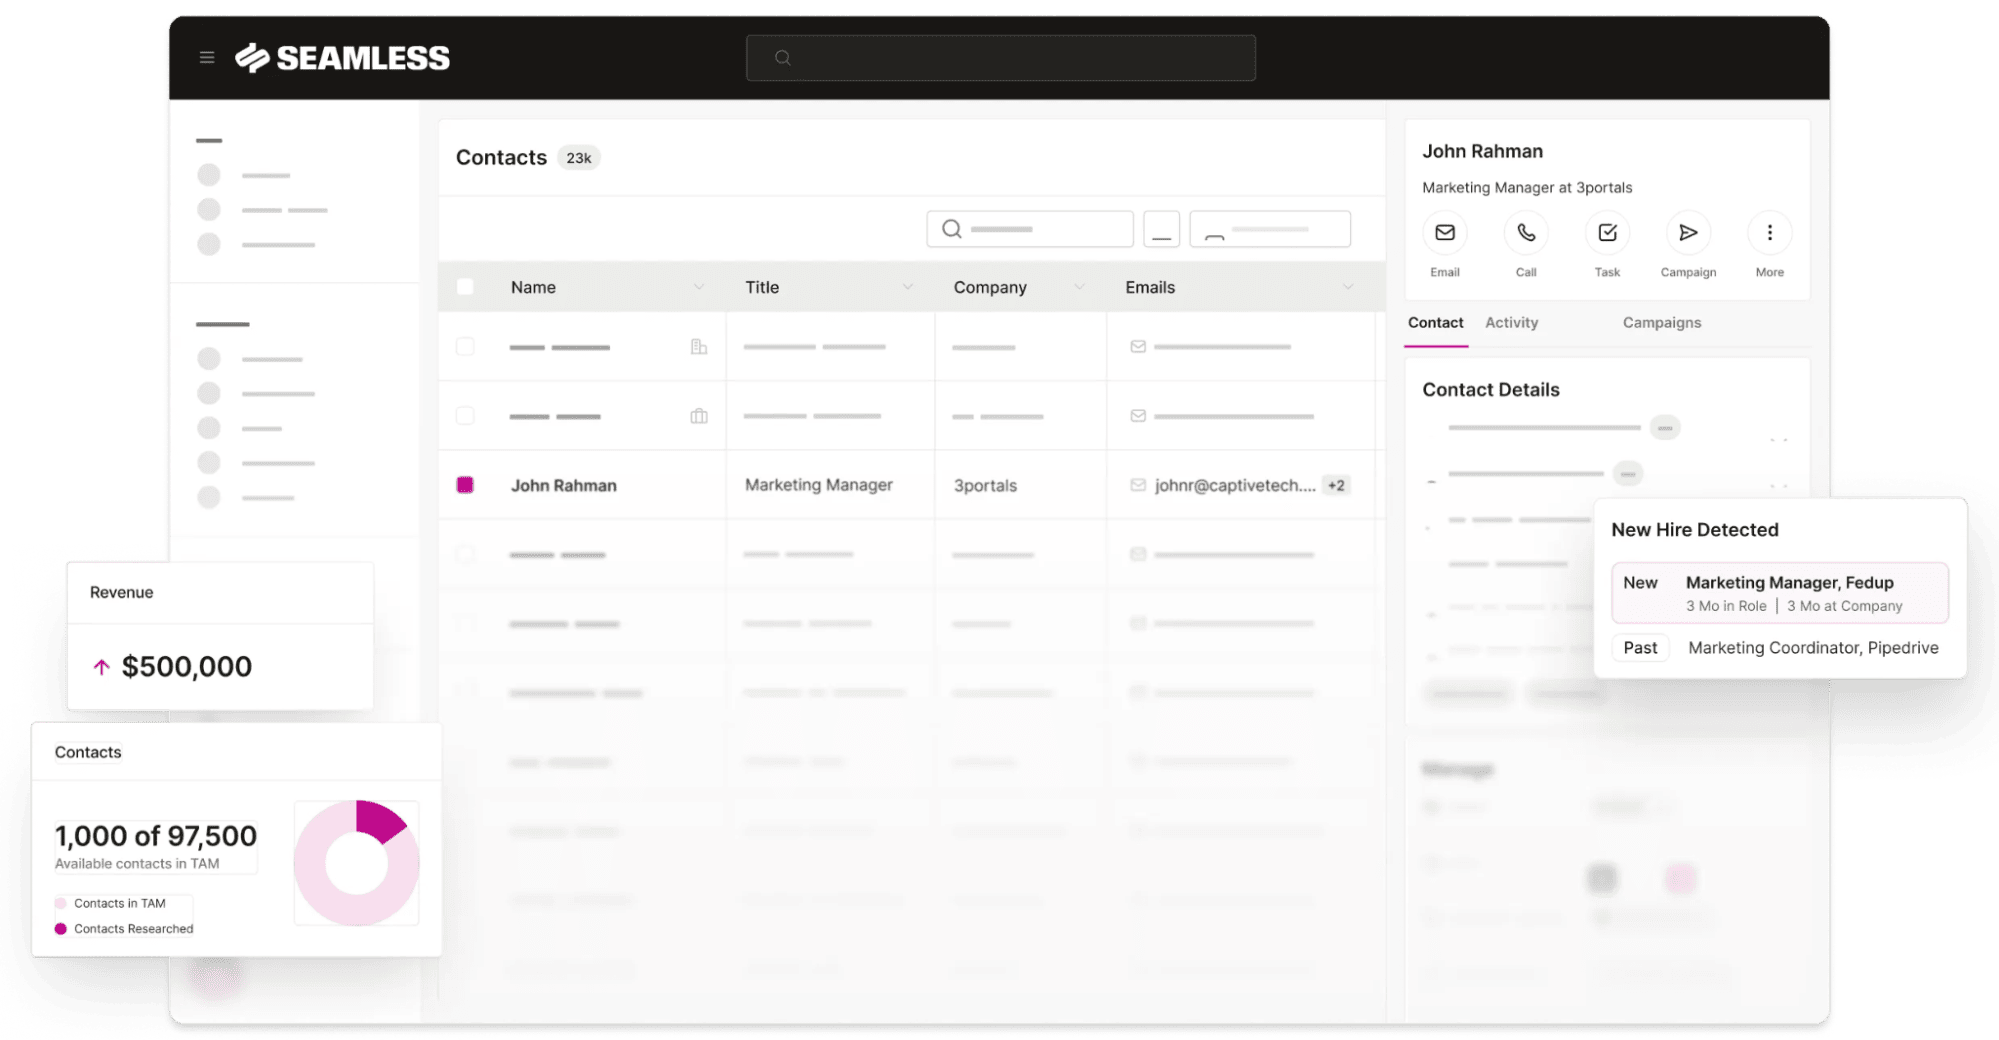Focus the top global search bar
The width and height of the screenshot is (1999, 1040).
pyautogui.click(x=1000, y=58)
